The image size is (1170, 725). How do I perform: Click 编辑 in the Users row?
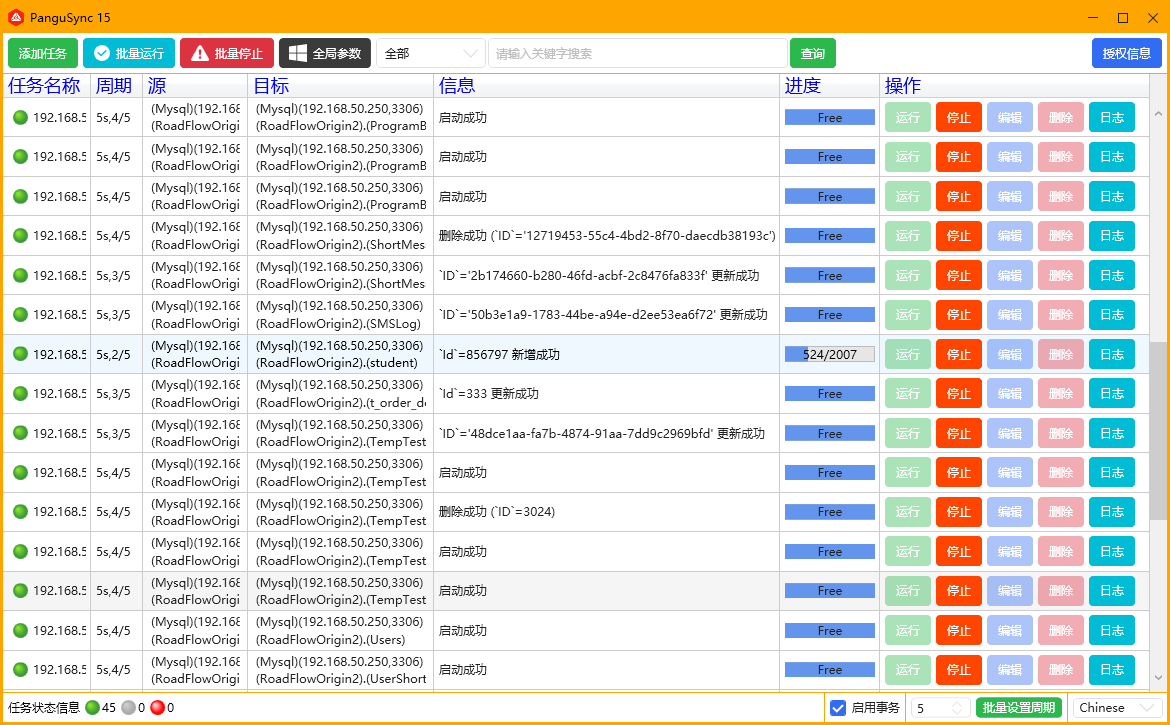point(1010,630)
